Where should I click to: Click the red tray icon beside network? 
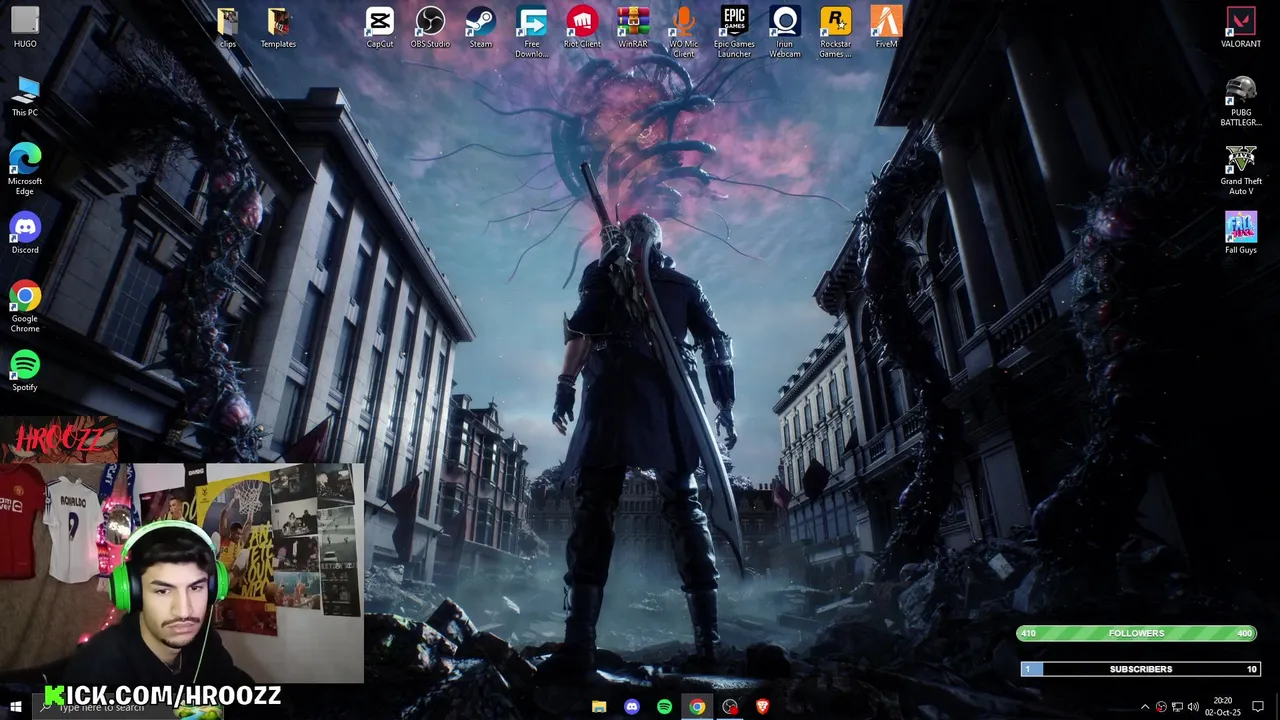coord(1161,707)
